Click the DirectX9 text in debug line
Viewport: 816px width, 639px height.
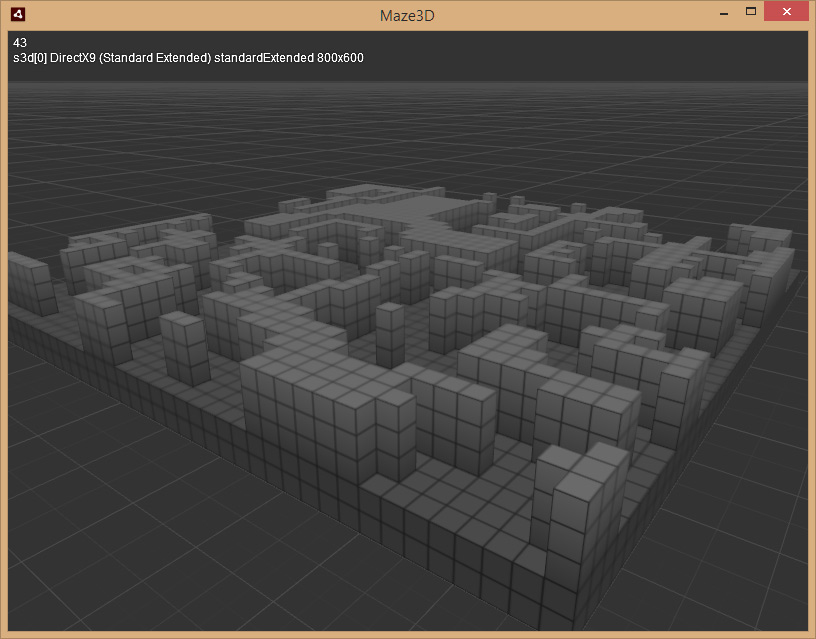[x=80, y=58]
